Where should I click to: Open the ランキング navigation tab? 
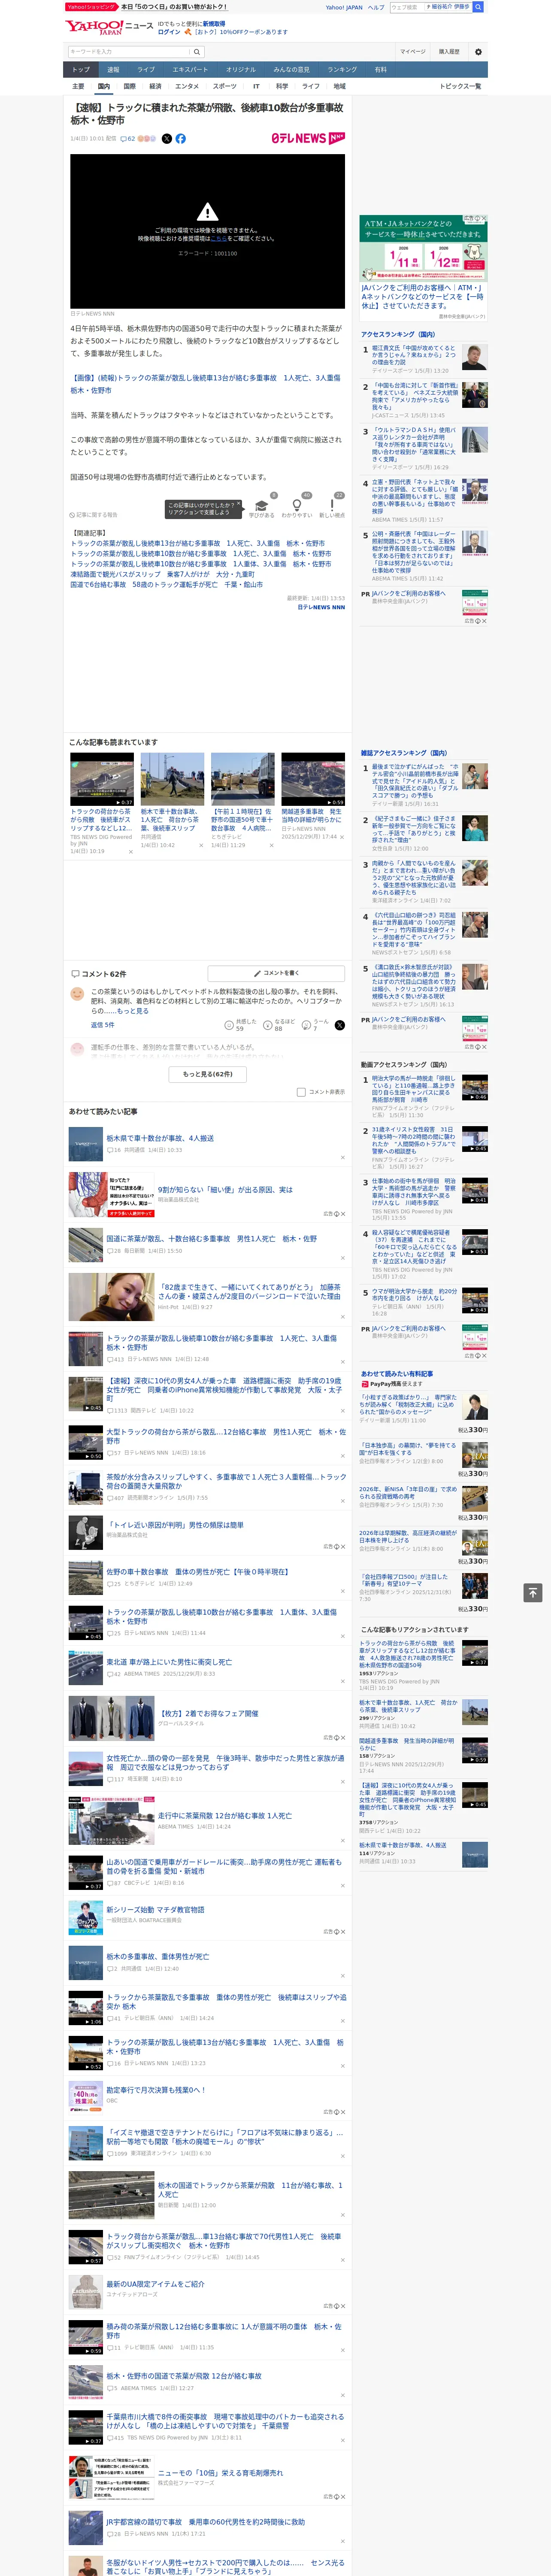[x=342, y=70]
